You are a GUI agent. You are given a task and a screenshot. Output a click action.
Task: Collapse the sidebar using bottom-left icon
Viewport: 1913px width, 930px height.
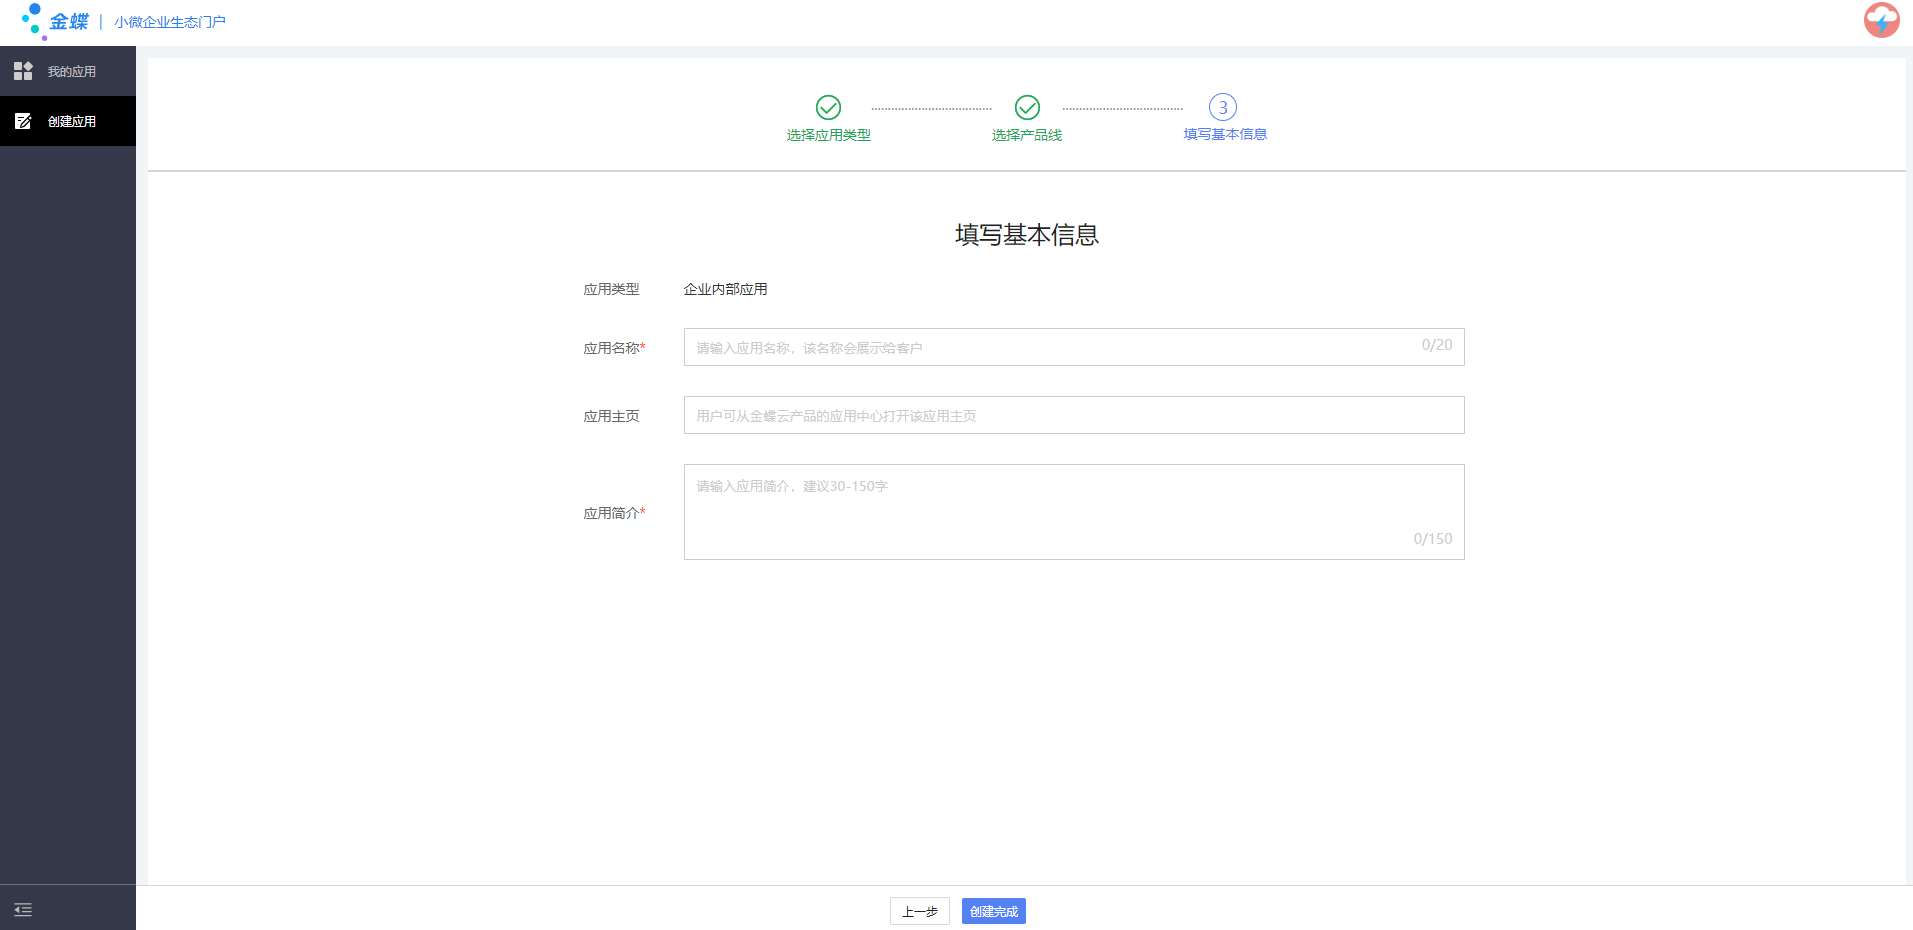point(23,909)
